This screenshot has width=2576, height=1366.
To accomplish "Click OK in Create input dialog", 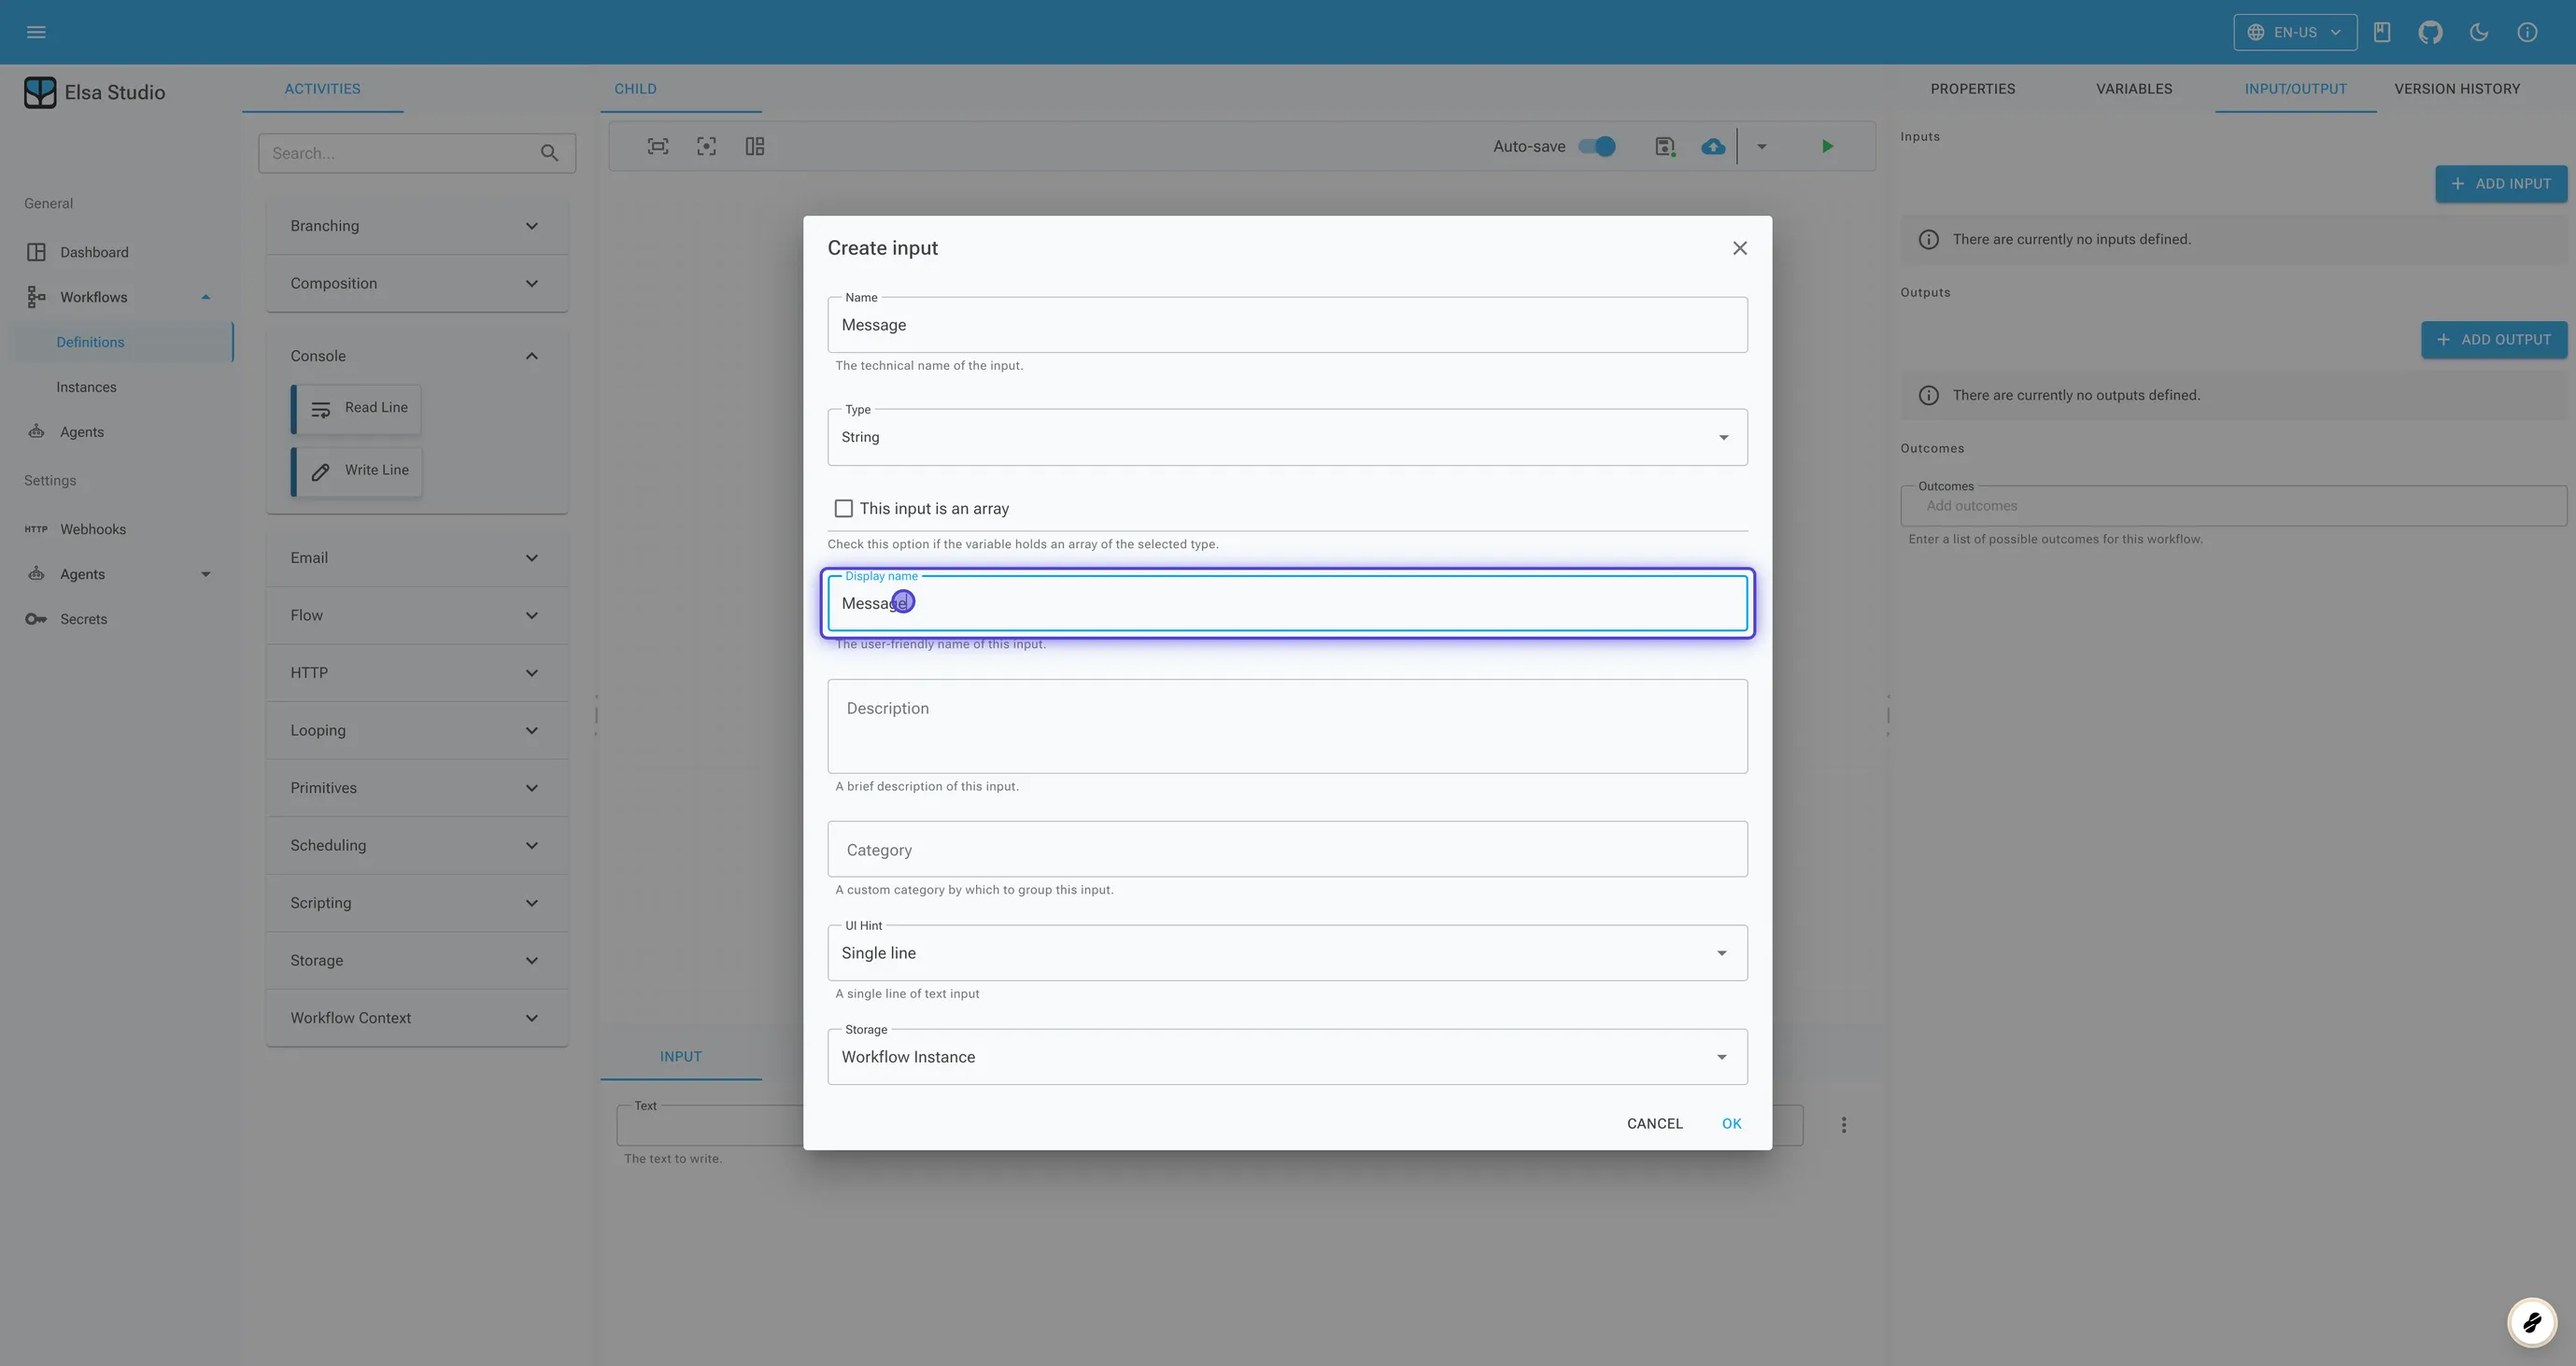I will 1731,1124.
